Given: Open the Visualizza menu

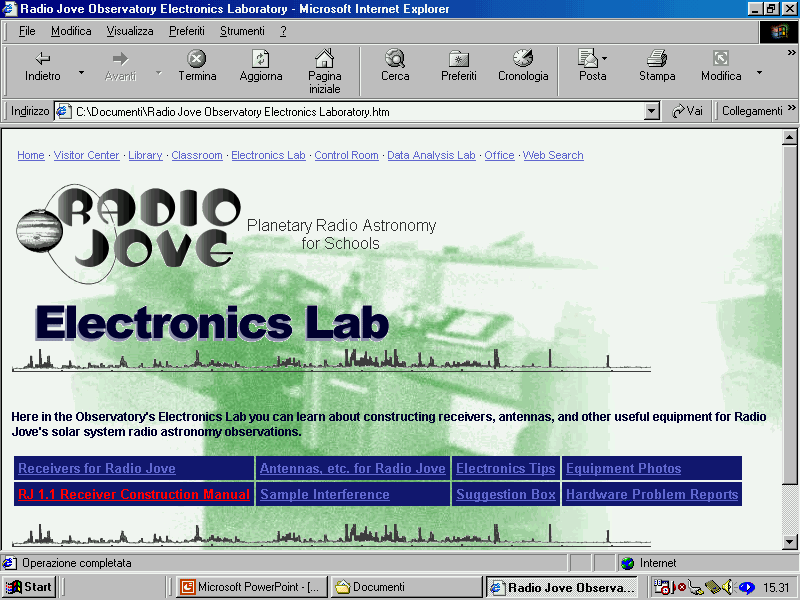Looking at the screenshot, I should click(130, 31).
